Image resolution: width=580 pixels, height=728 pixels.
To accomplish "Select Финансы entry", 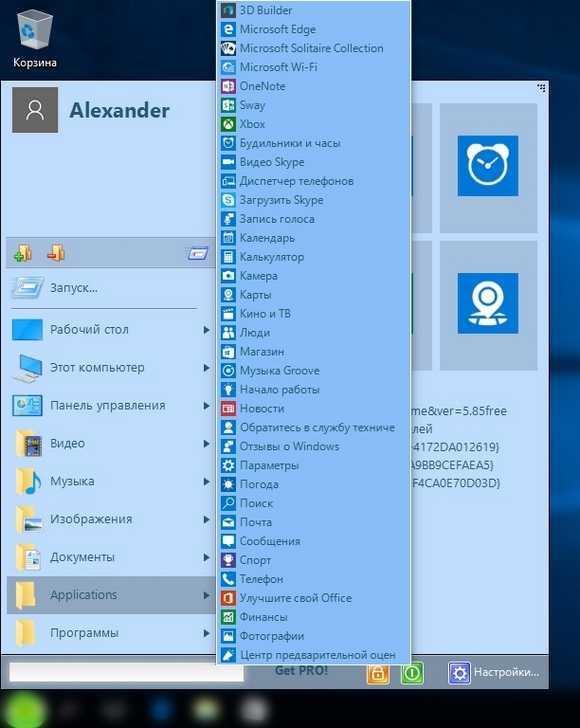I will pos(315,617).
